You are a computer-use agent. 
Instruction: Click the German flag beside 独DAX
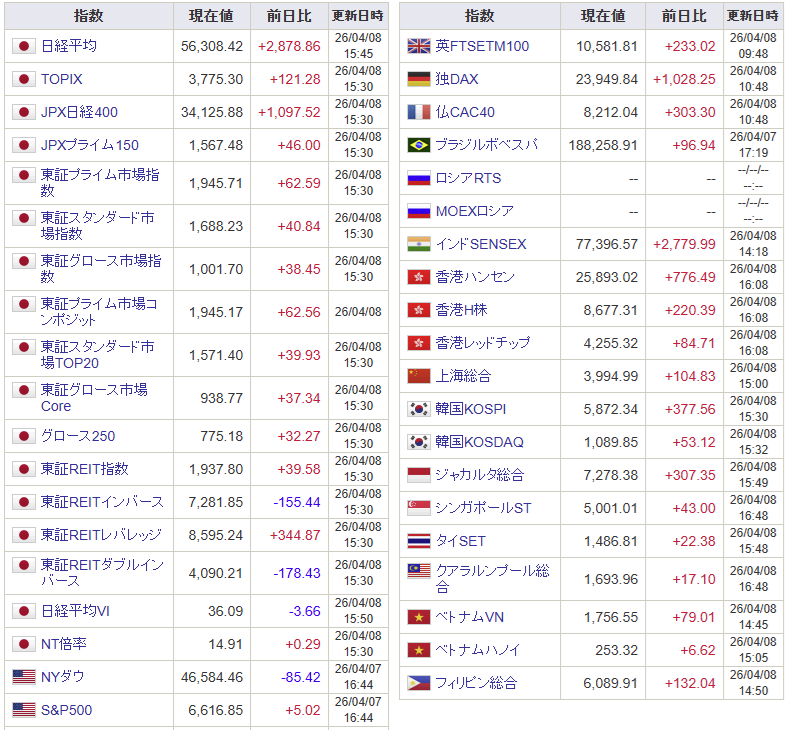pos(419,79)
